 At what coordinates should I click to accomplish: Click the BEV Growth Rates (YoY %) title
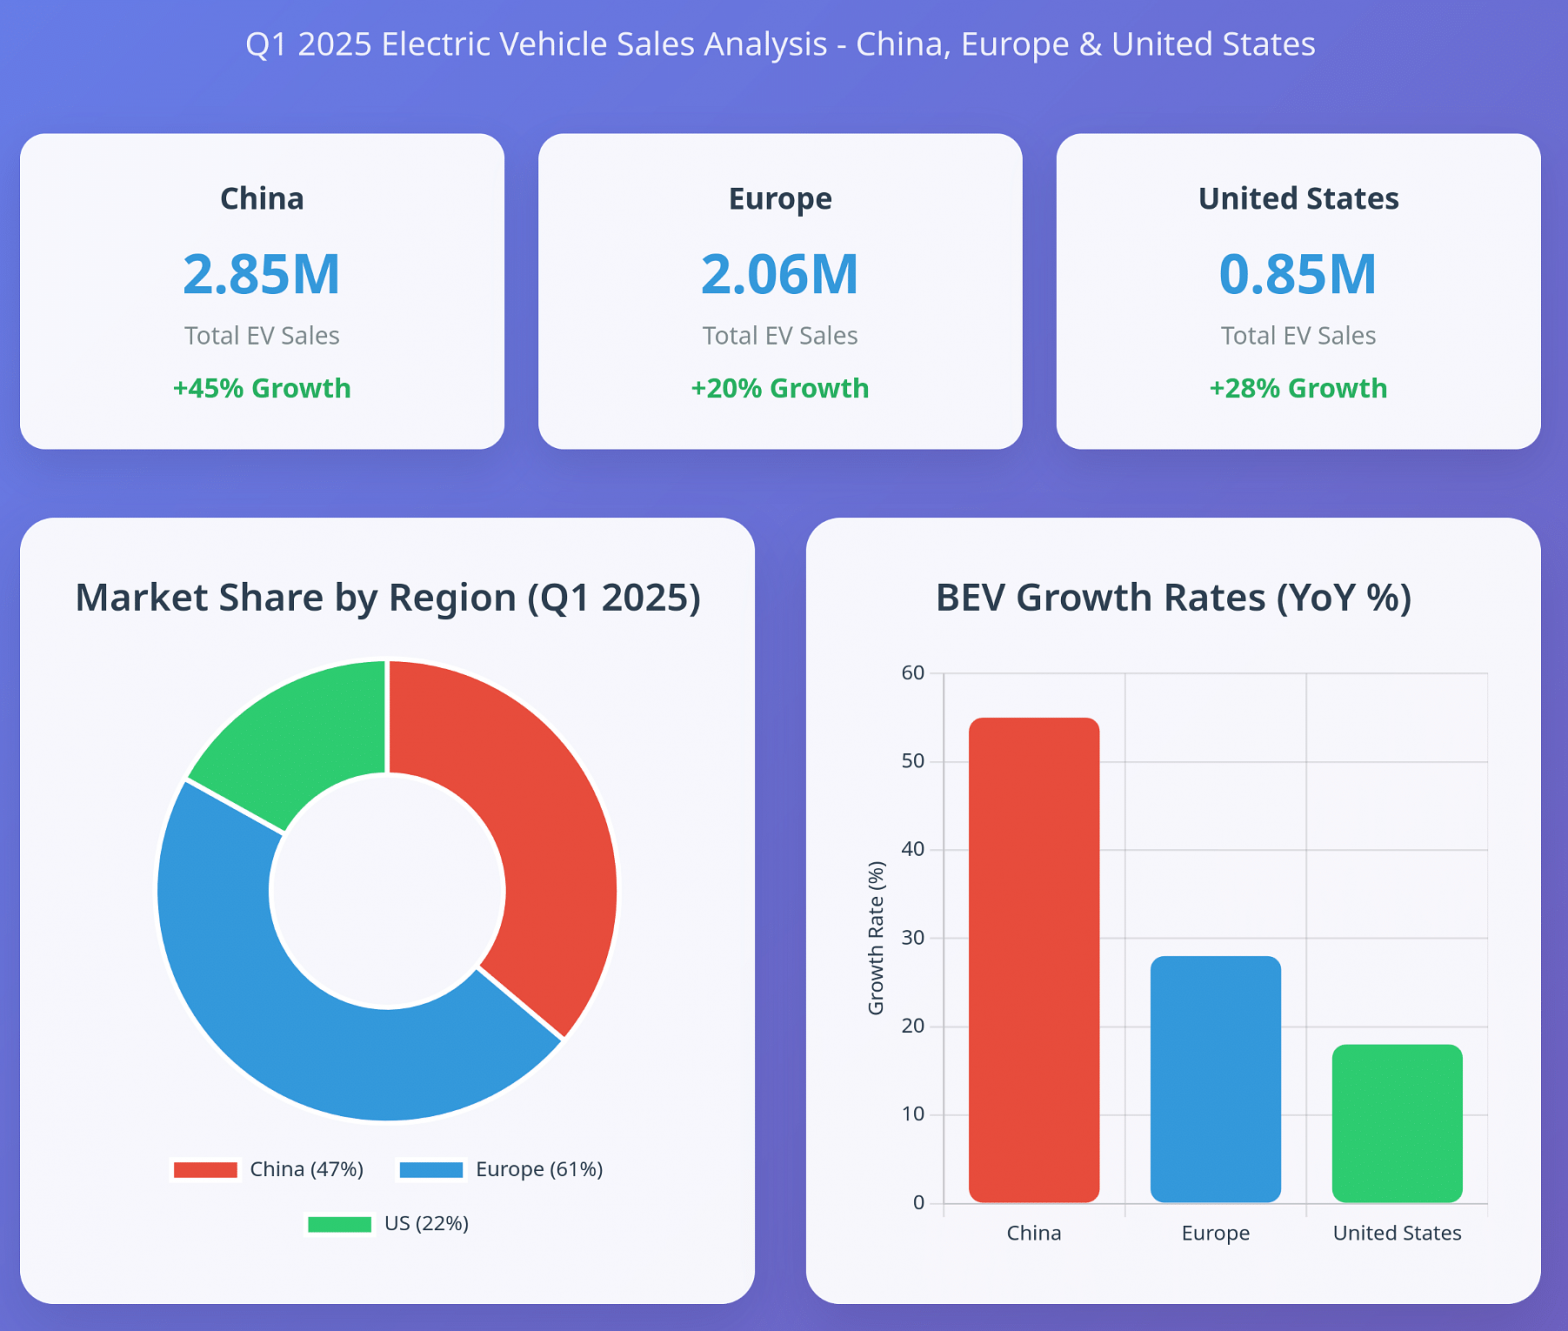(1173, 597)
